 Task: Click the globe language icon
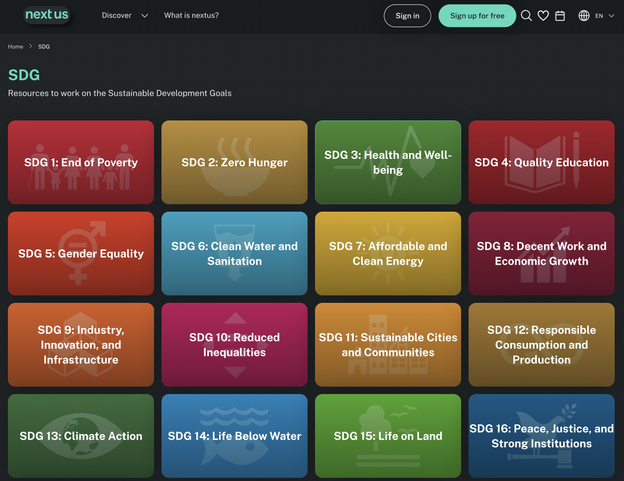pos(584,16)
